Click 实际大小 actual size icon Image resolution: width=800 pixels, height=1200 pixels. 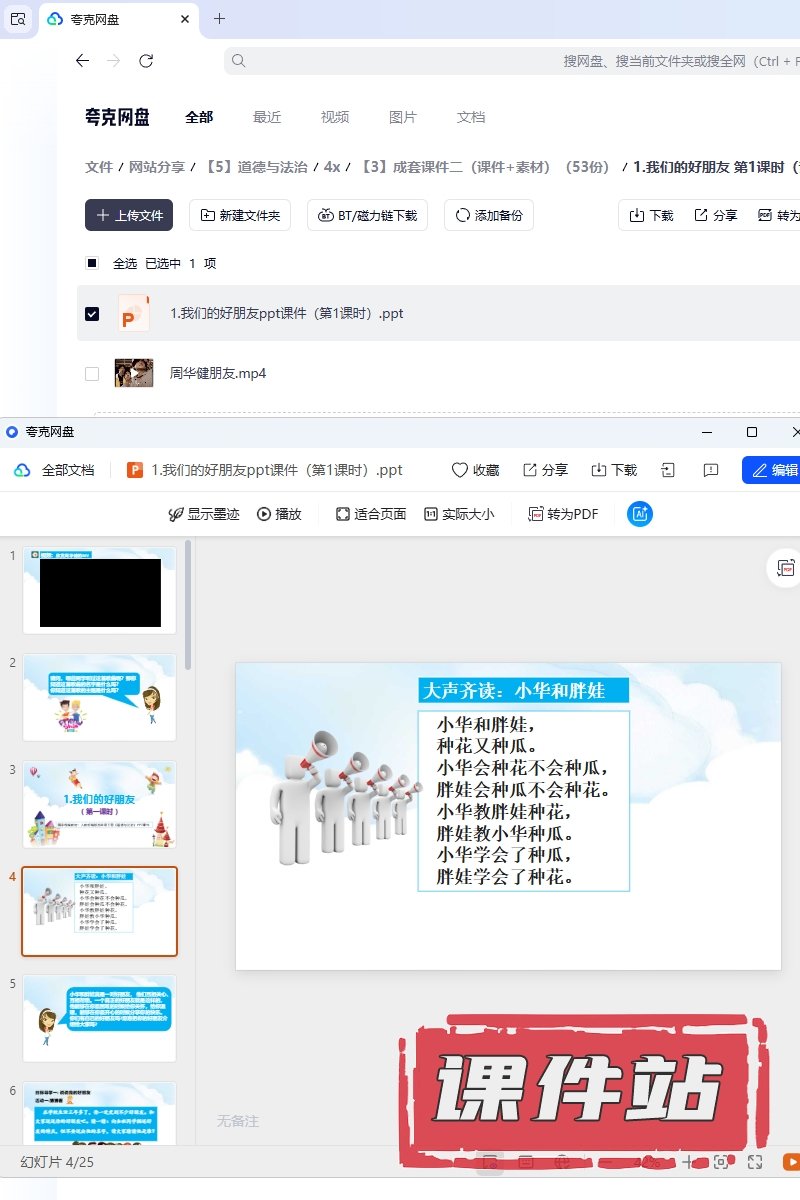pyautogui.click(x=431, y=514)
